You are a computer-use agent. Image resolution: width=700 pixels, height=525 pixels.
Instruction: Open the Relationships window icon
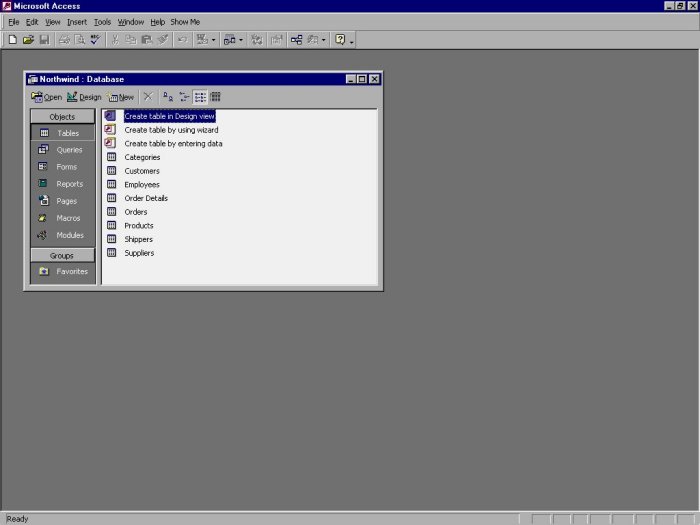[x=297, y=39]
